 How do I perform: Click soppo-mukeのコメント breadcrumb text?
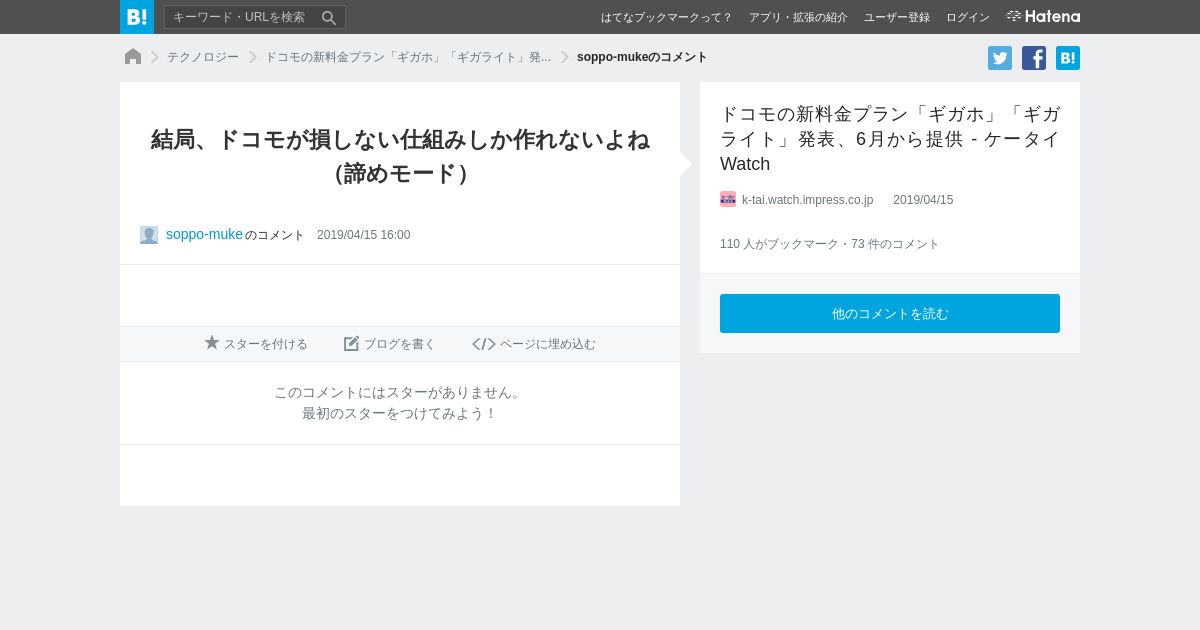pos(642,57)
